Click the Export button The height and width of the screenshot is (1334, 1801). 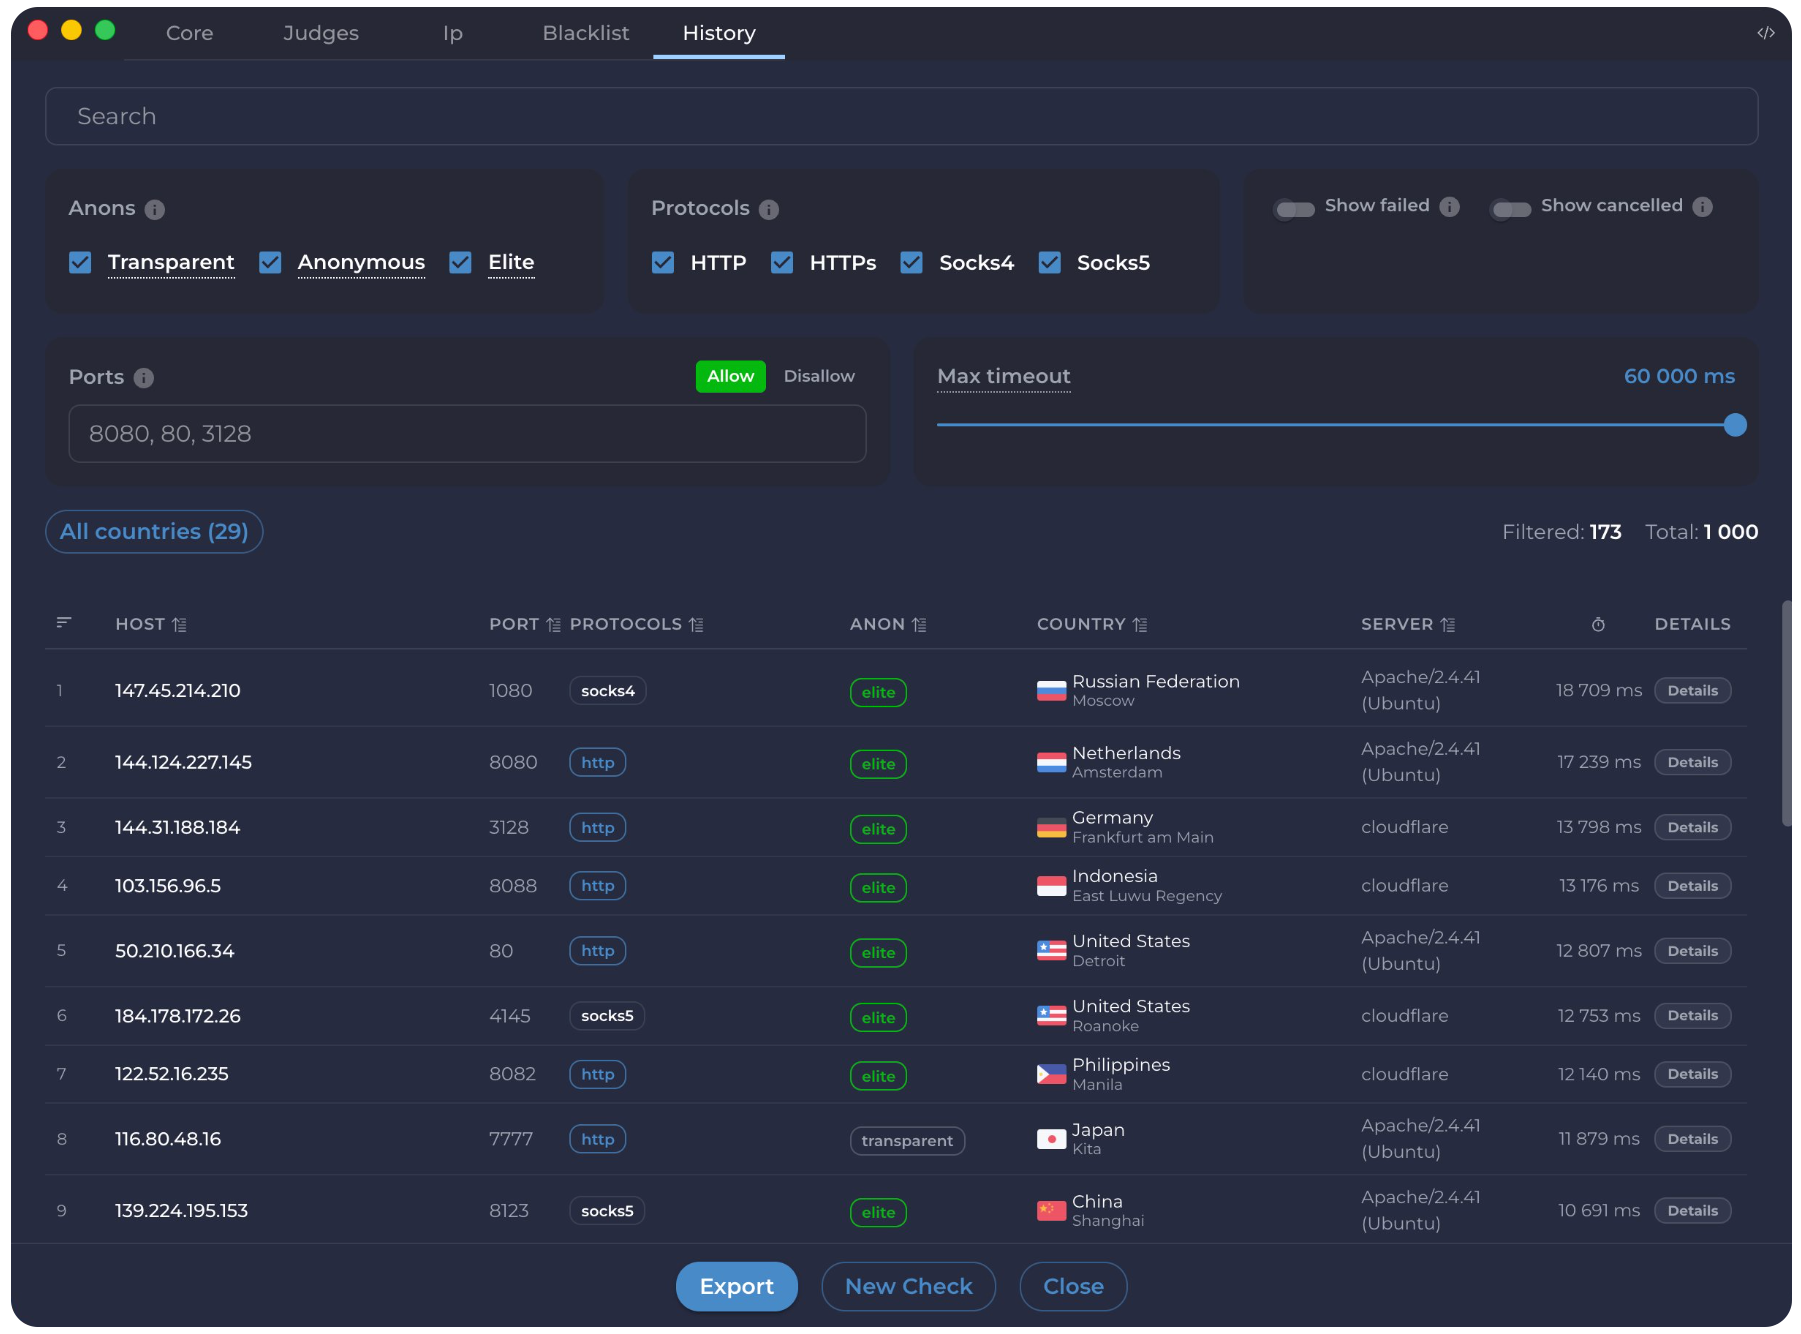(x=737, y=1286)
